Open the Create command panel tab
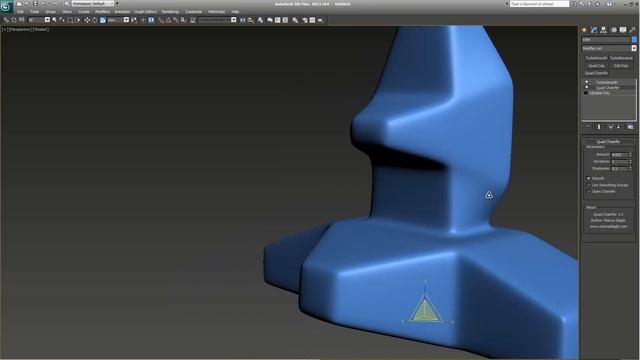The height and width of the screenshot is (360, 640). (584, 30)
